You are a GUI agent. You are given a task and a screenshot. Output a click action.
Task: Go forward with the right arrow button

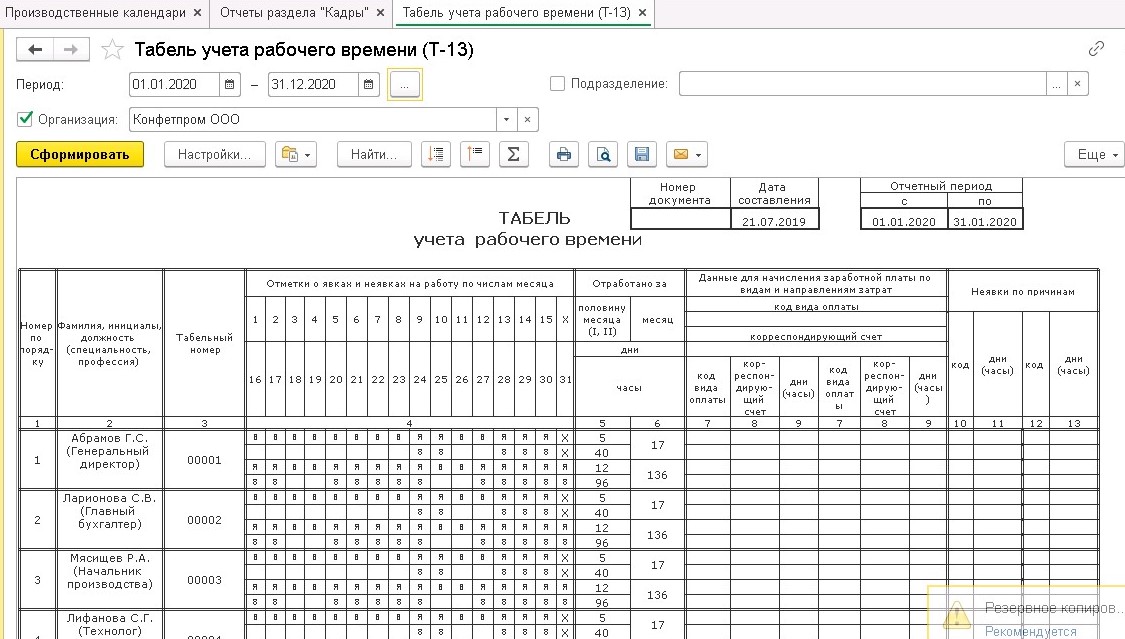click(x=70, y=49)
